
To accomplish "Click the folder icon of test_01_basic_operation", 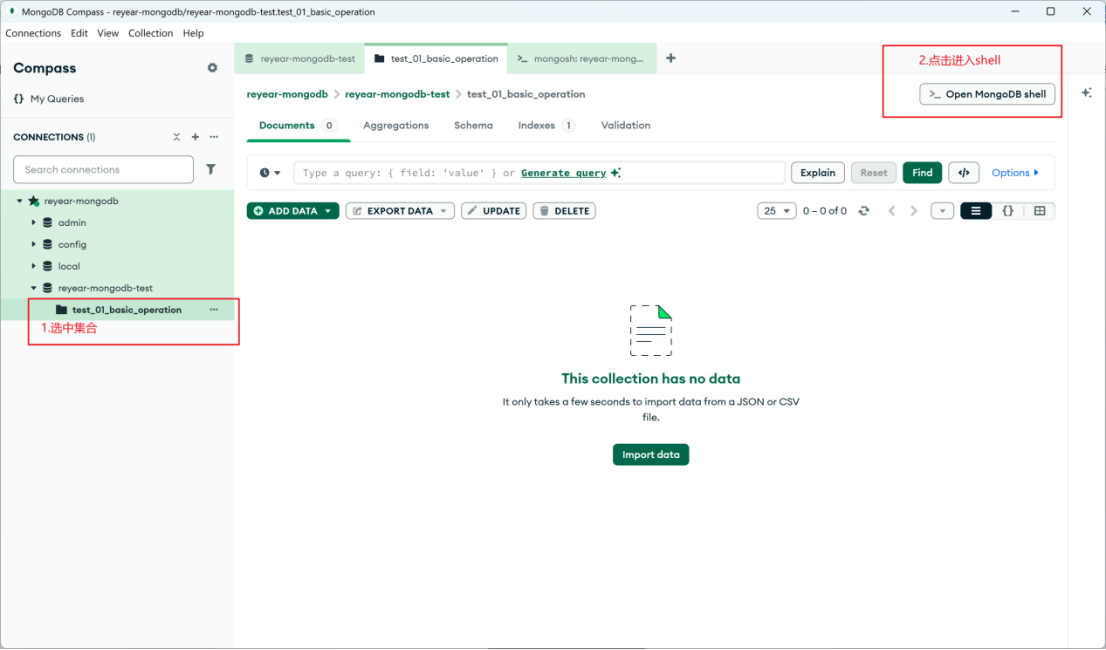I will pyautogui.click(x=61, y=309).
